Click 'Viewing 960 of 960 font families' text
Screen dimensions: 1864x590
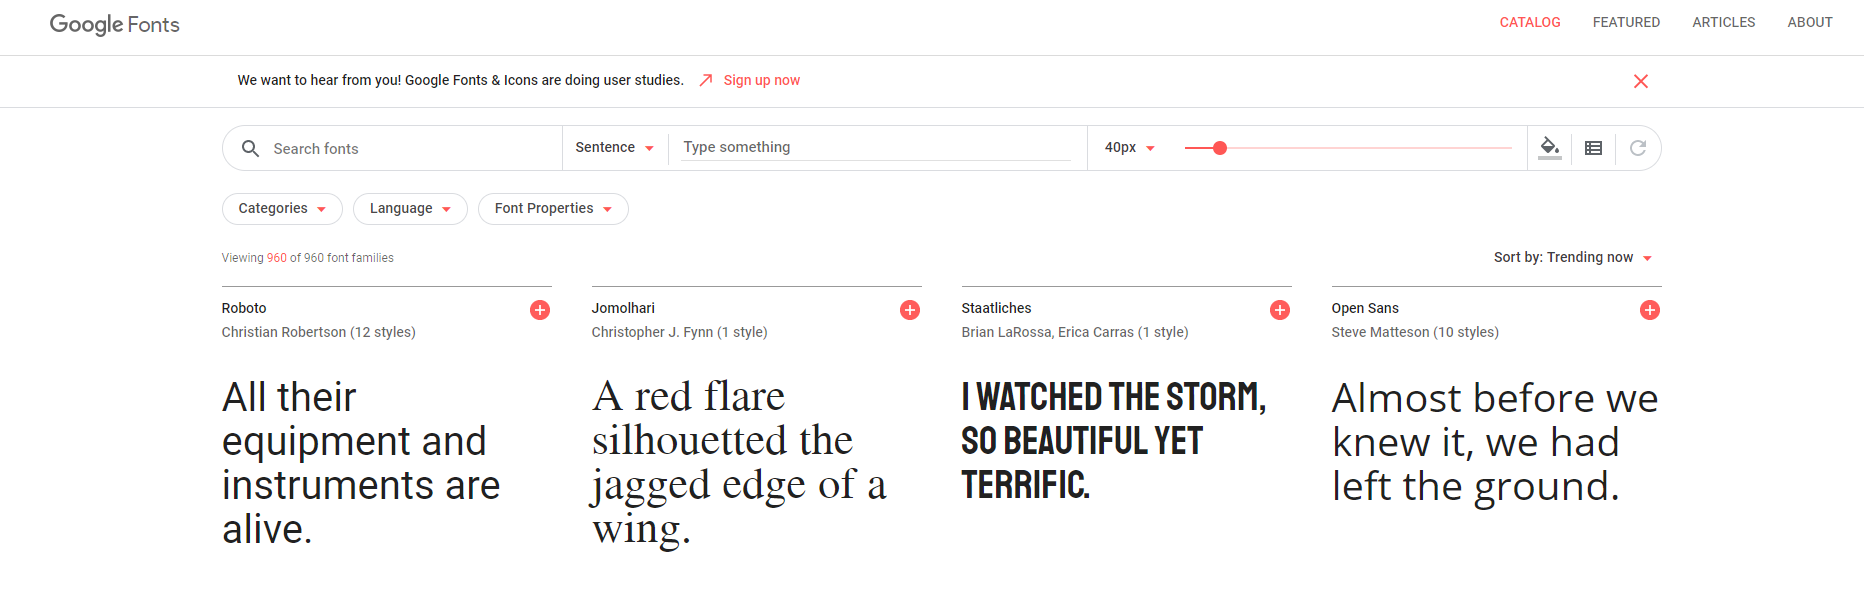[x=308, y=258]
